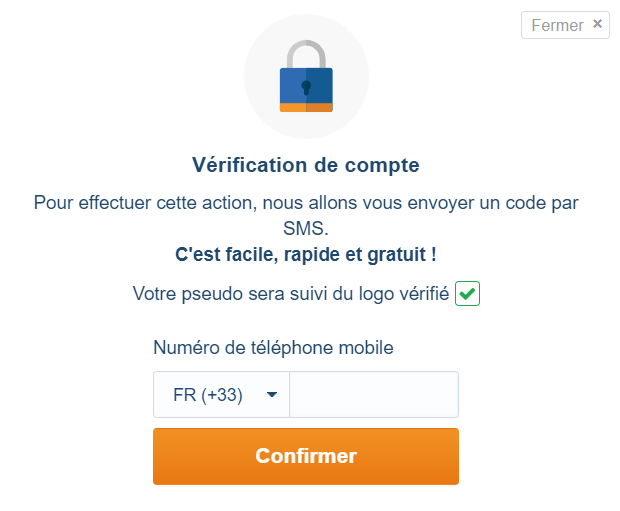Click the Pour effectuer cette action sentence
The image size is (620, 511).
point(306,215)
